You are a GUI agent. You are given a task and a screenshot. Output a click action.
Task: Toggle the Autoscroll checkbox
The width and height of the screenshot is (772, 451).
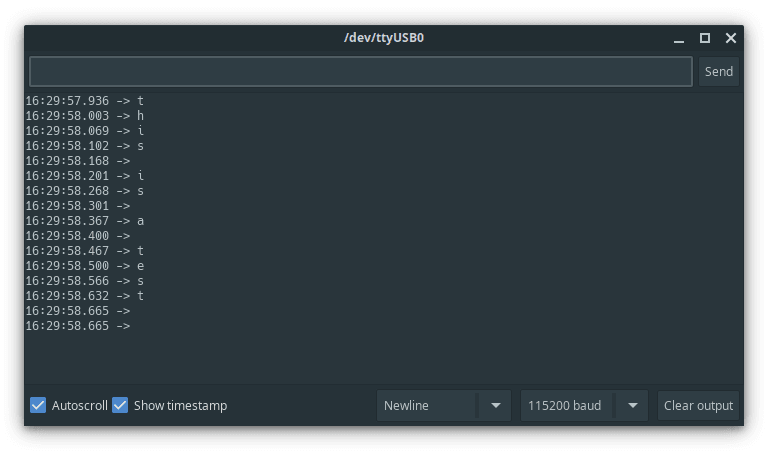point(39,405)
